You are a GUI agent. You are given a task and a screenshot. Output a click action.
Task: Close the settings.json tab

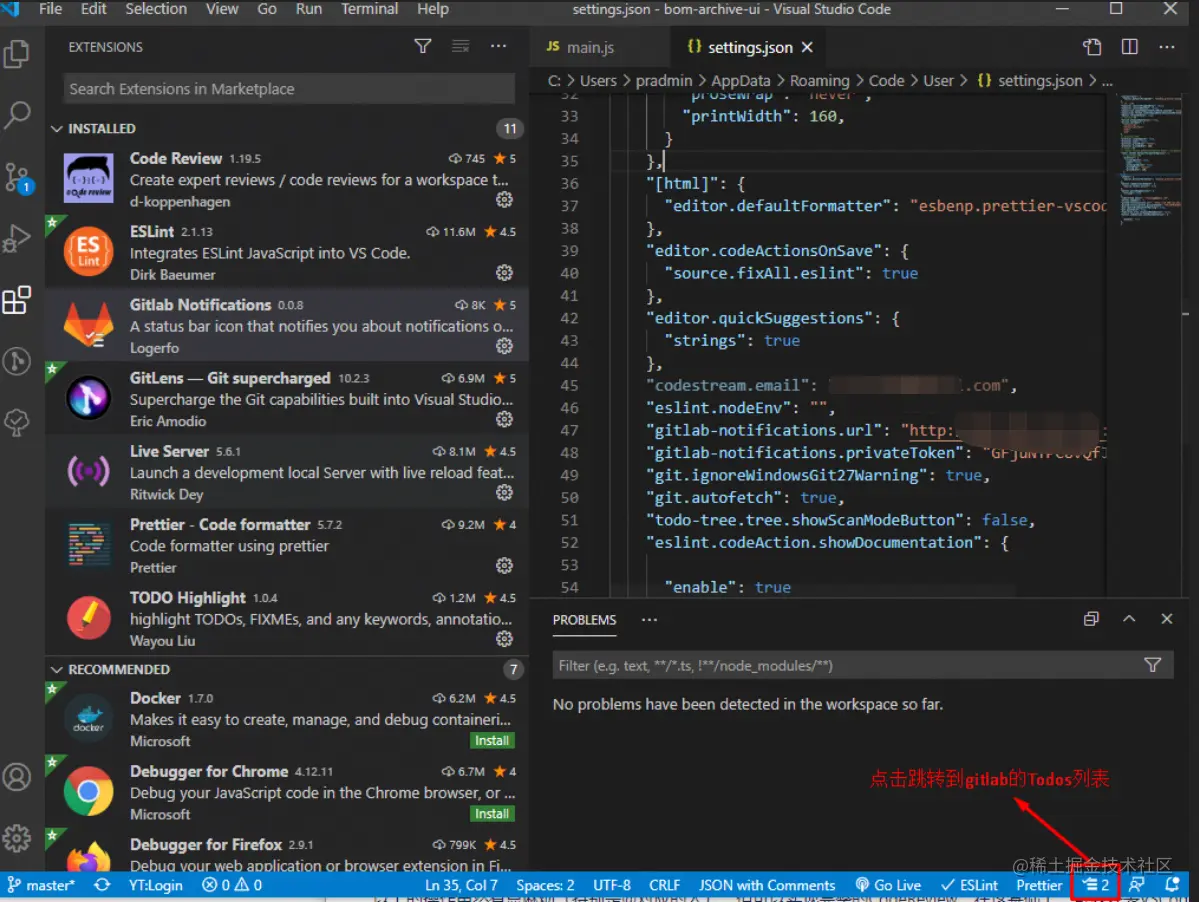pyautogui.click(x=807, y=47)
